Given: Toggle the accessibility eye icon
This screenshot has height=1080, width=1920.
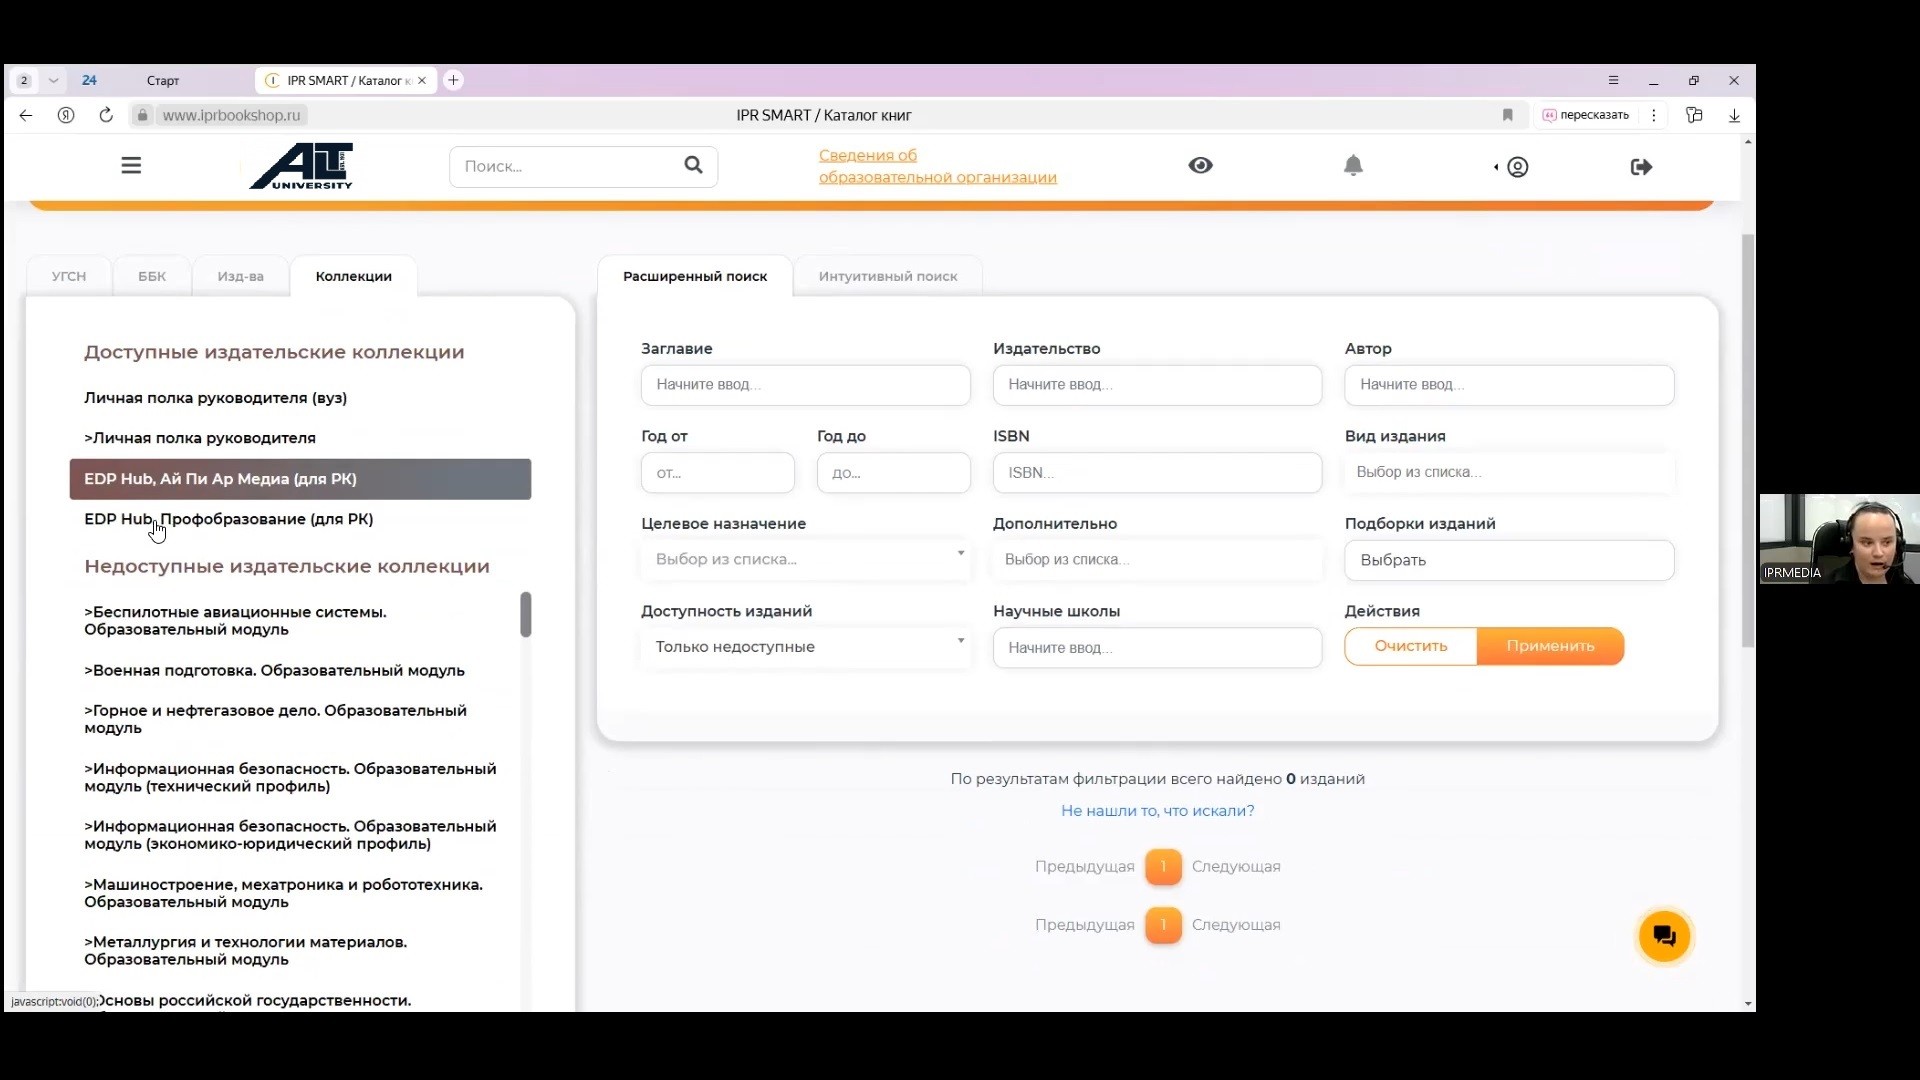Looking at the screenshot, I should 1200,166.
